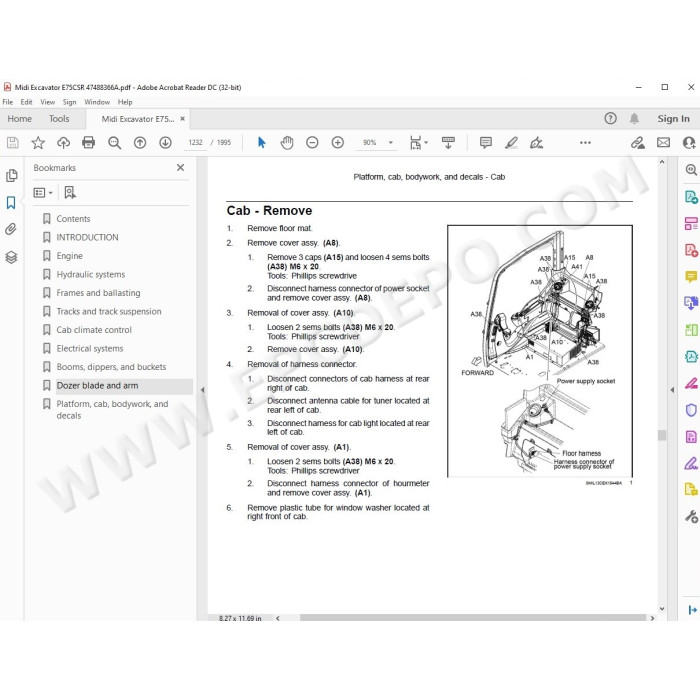Star this file with bookmark icon
This screenshot has width=700, height=700.
tap(38, 143)
